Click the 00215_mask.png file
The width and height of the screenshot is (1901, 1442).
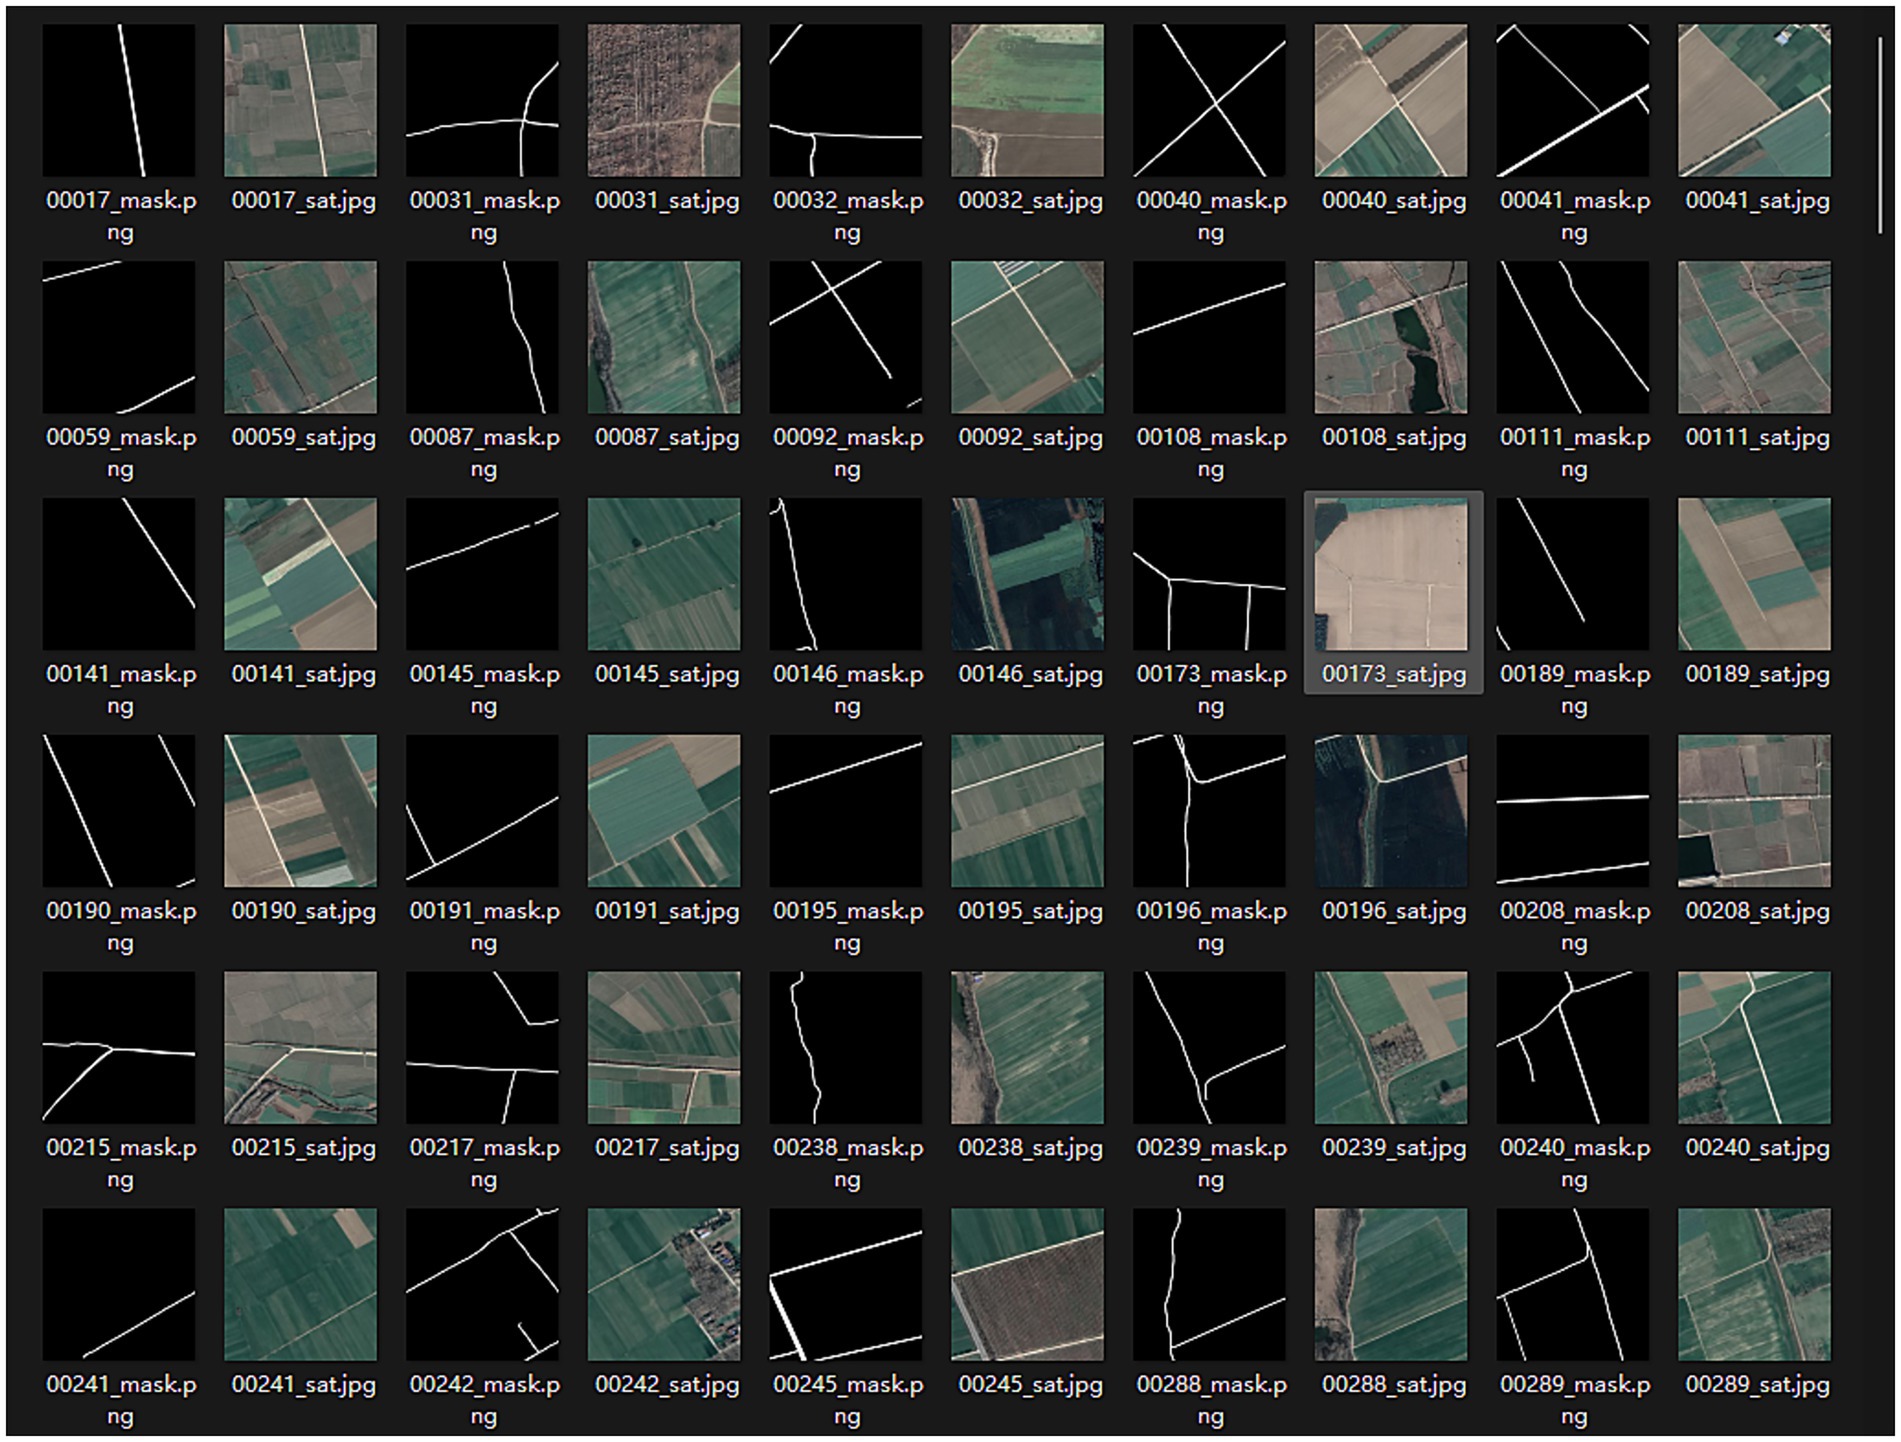(119, 1047)
